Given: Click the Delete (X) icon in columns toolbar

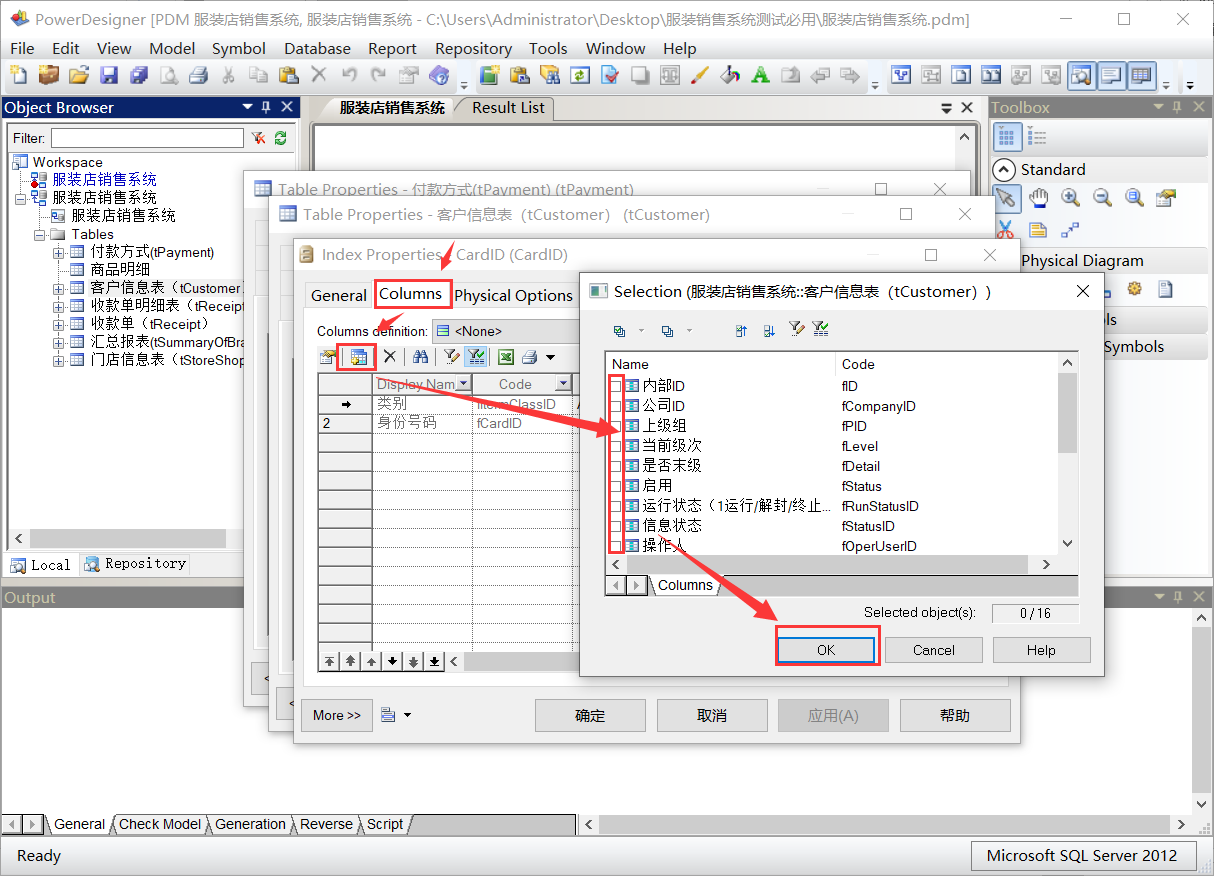Looking at the screenshot, I should coord(390,356).
